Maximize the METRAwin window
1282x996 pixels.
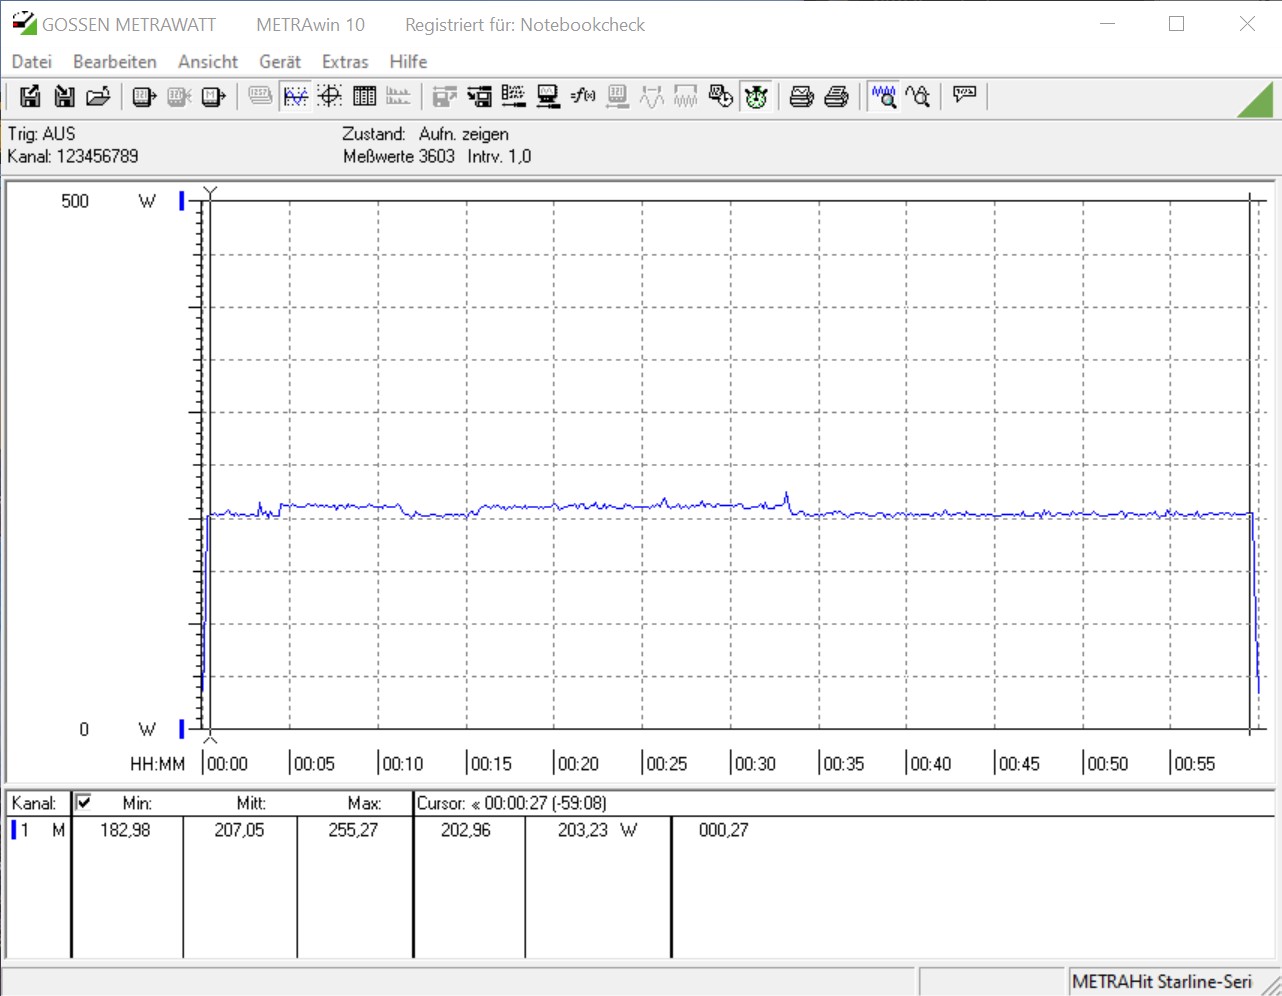1177,24
